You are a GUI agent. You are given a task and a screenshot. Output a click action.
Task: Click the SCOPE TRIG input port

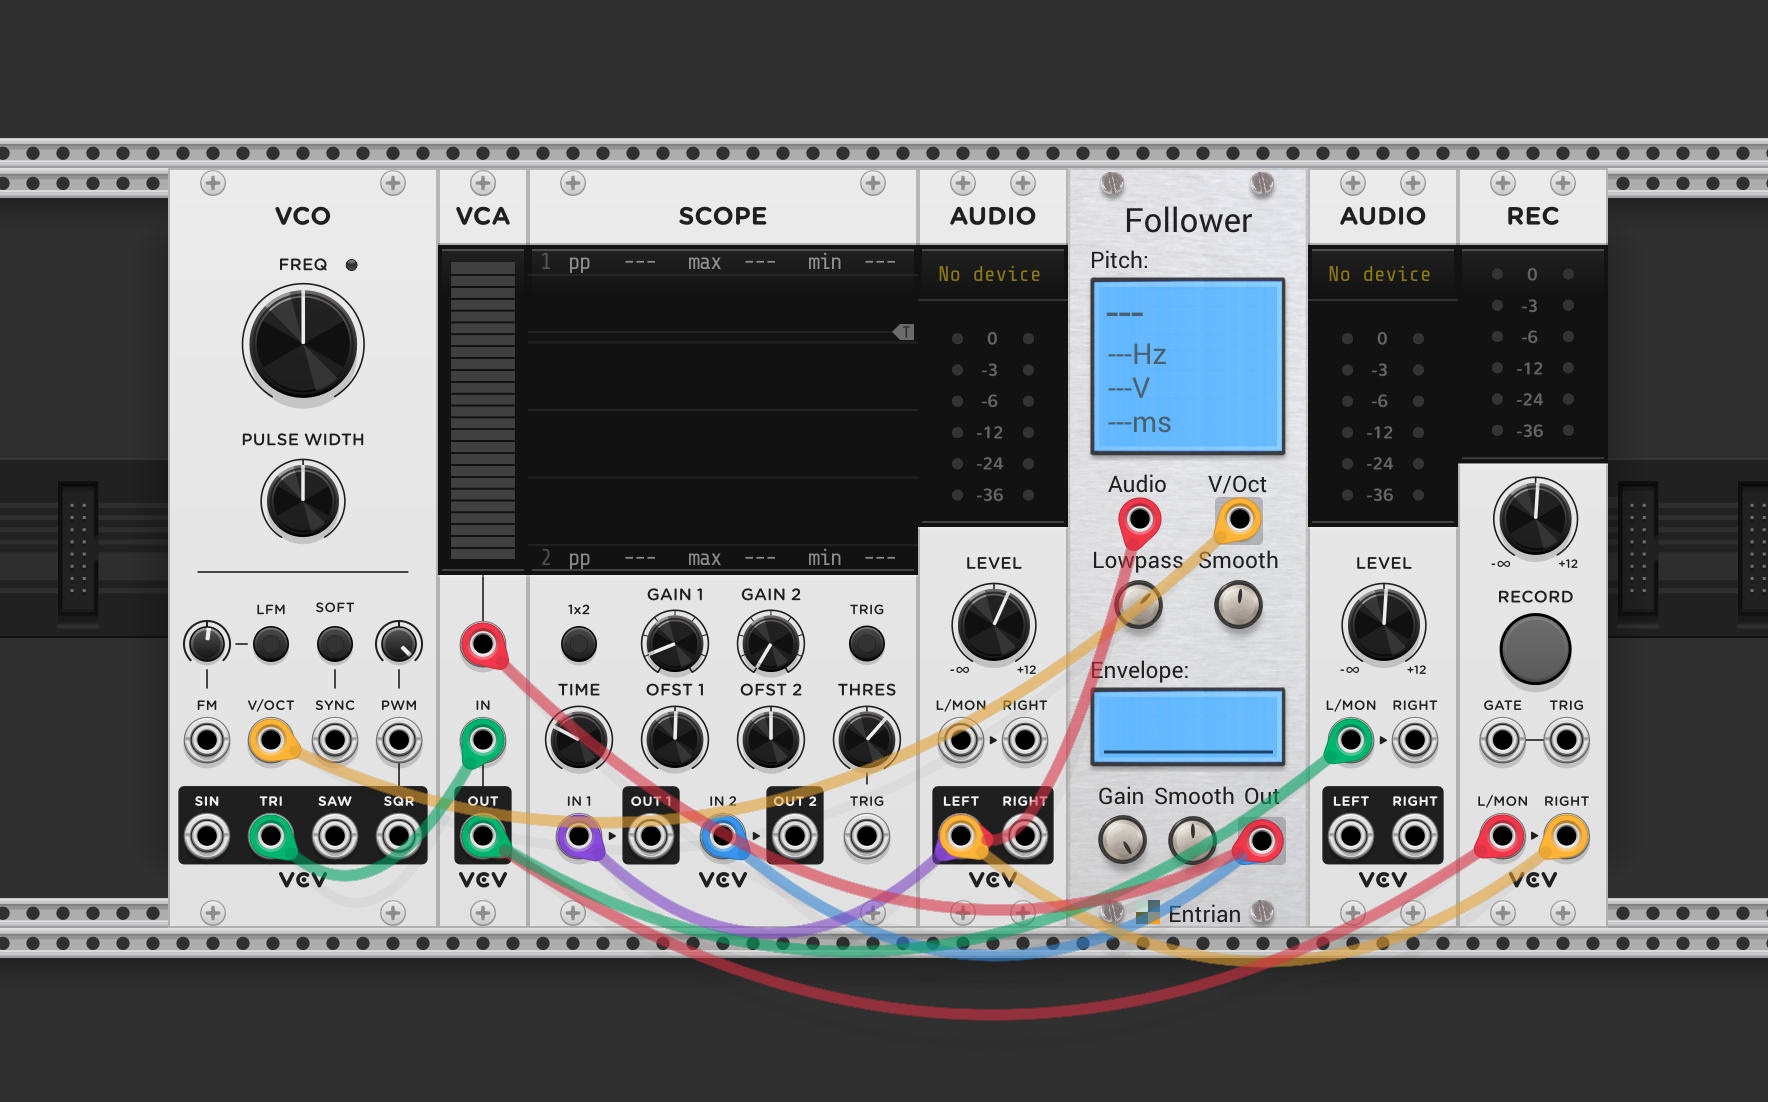[x=867, y=836]
